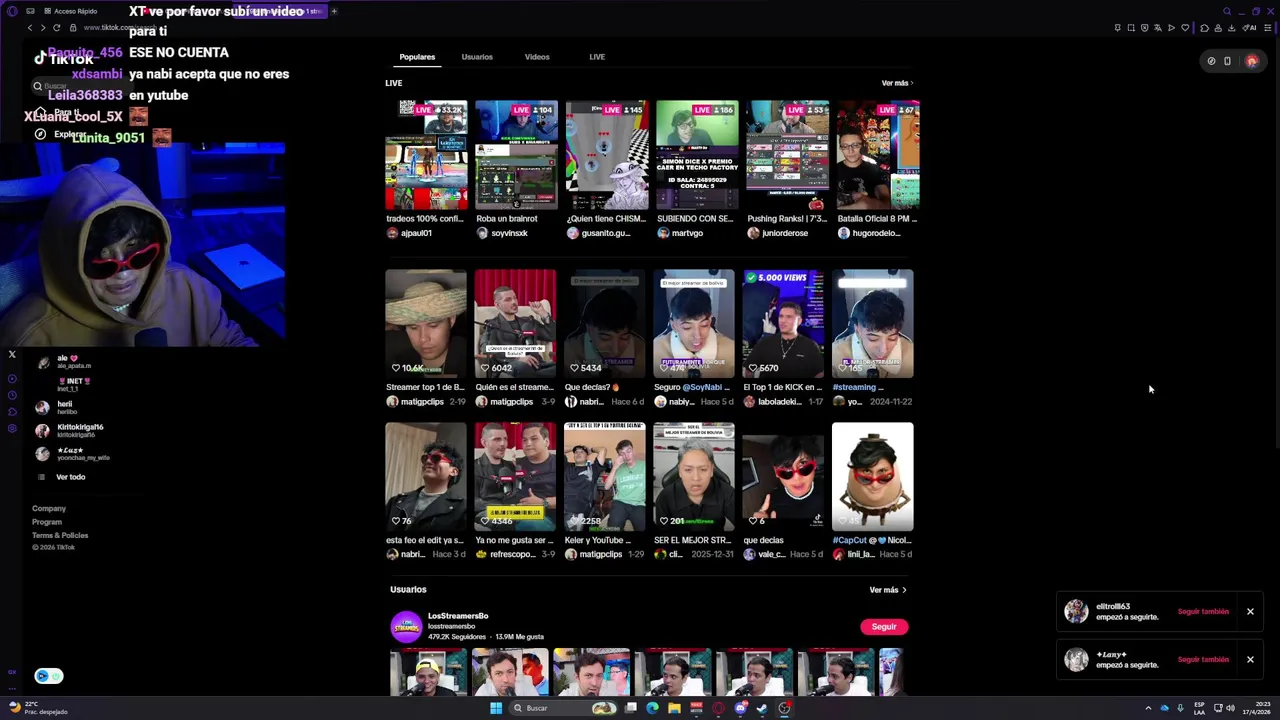Screen dimensions: 1280x720
Task: Click the browser tab search magnifier
Action: (1227, 11)
